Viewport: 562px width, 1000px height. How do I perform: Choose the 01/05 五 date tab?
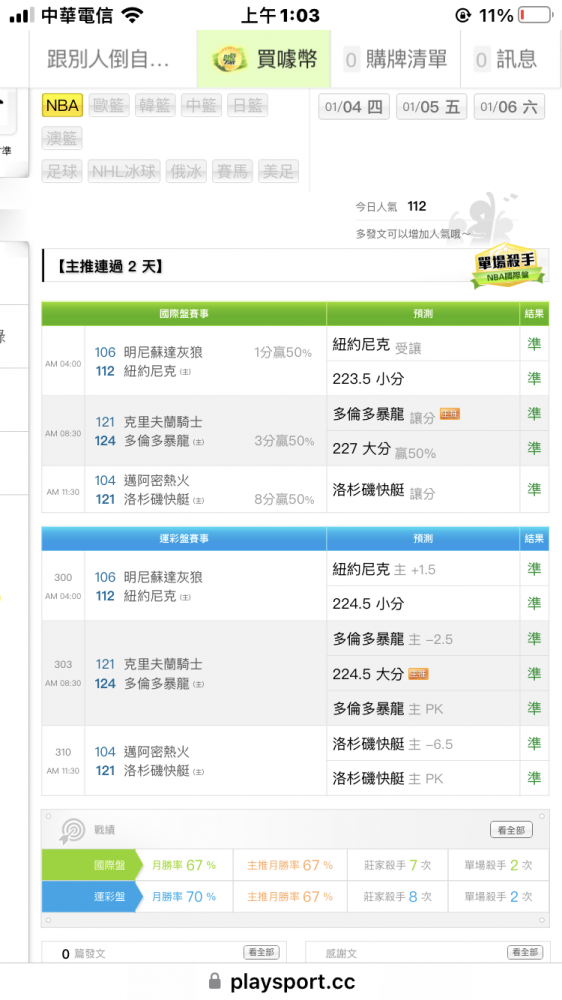coord(432,107)
